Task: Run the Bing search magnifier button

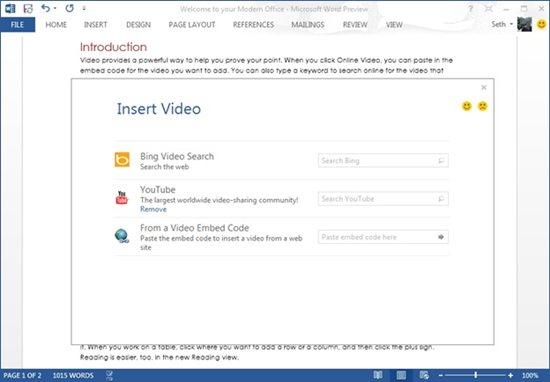Action: 441,161
